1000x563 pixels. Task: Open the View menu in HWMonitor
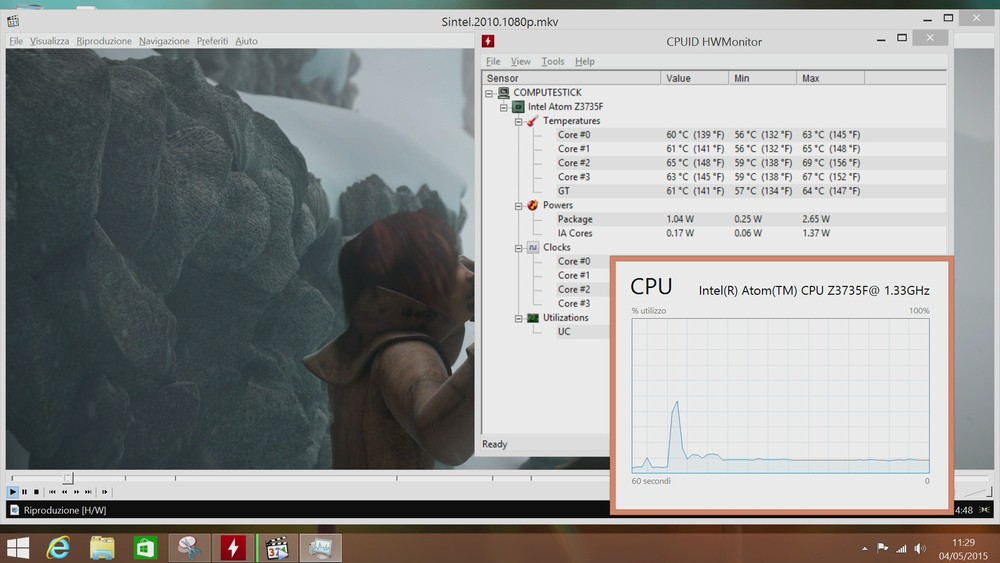coord(520,61)
